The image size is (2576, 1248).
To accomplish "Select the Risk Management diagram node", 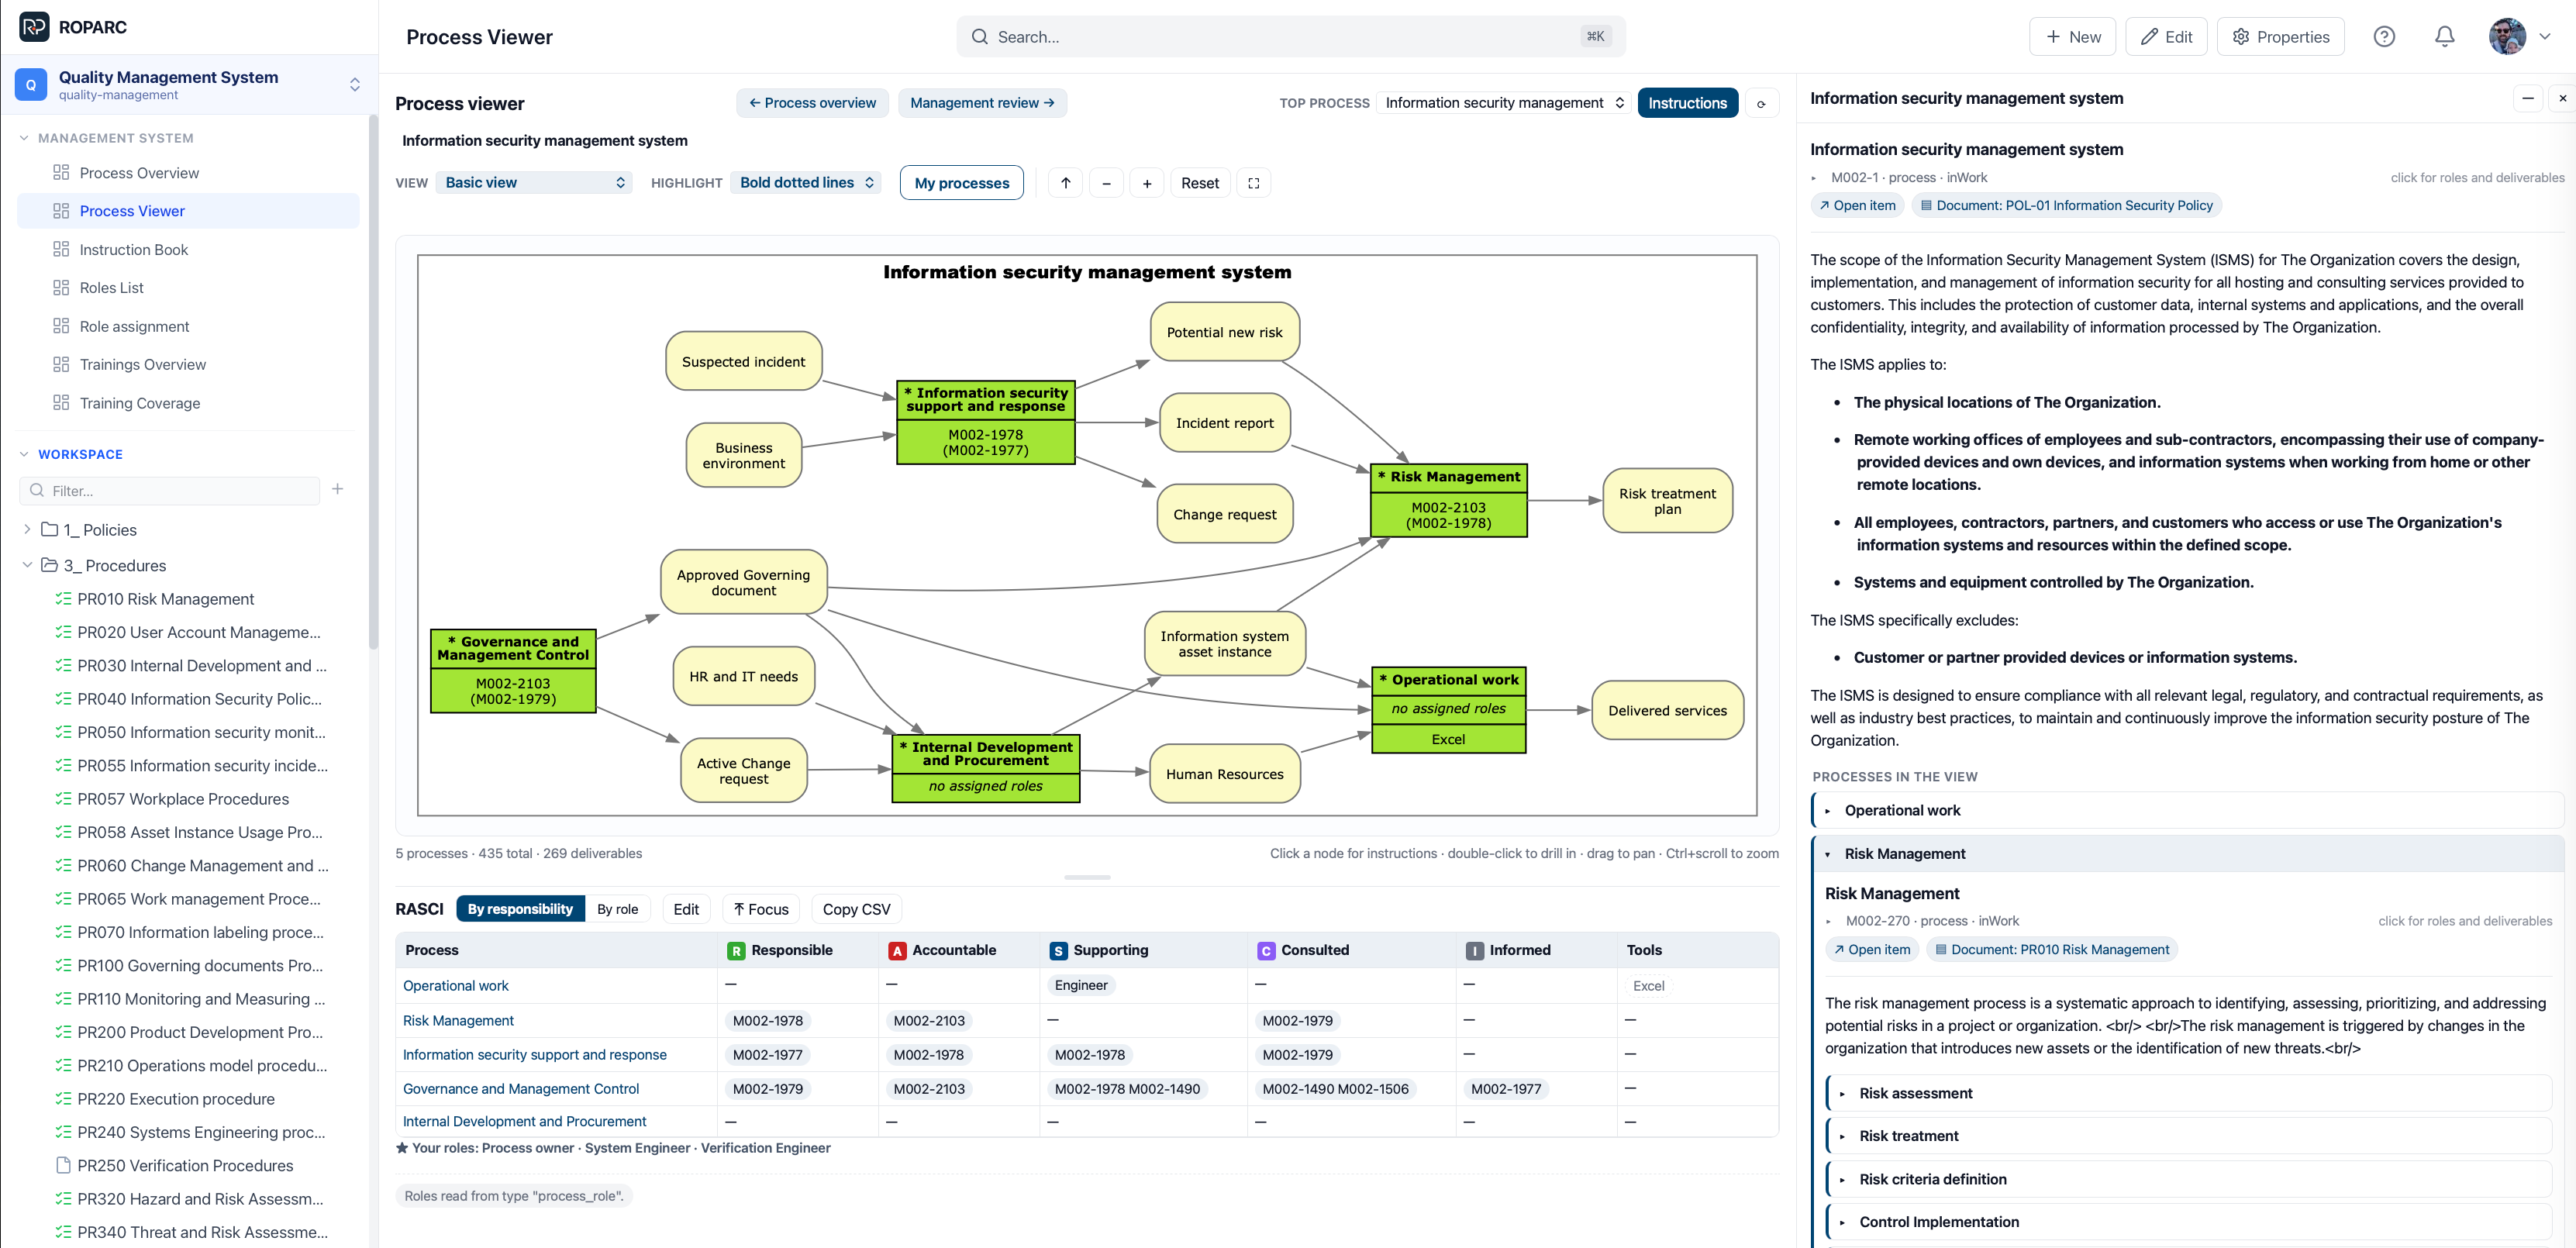I will click(1448, 500).
